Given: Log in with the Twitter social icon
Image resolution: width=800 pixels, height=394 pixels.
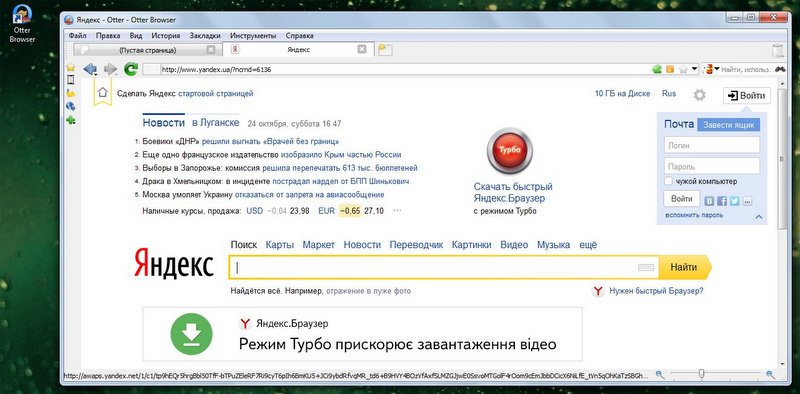Looking at the screenshot, I should click(735, 201).
